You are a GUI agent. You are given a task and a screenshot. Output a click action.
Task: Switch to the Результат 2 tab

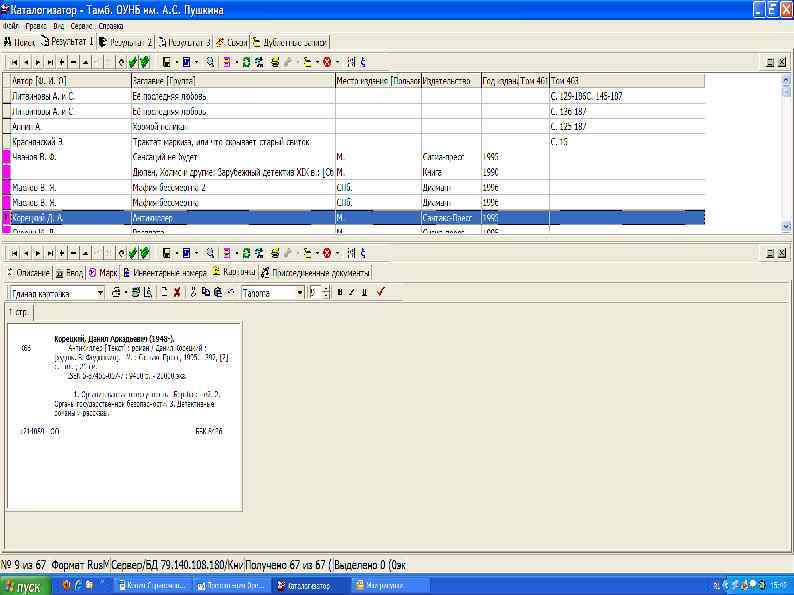click(x=126, y=42)
